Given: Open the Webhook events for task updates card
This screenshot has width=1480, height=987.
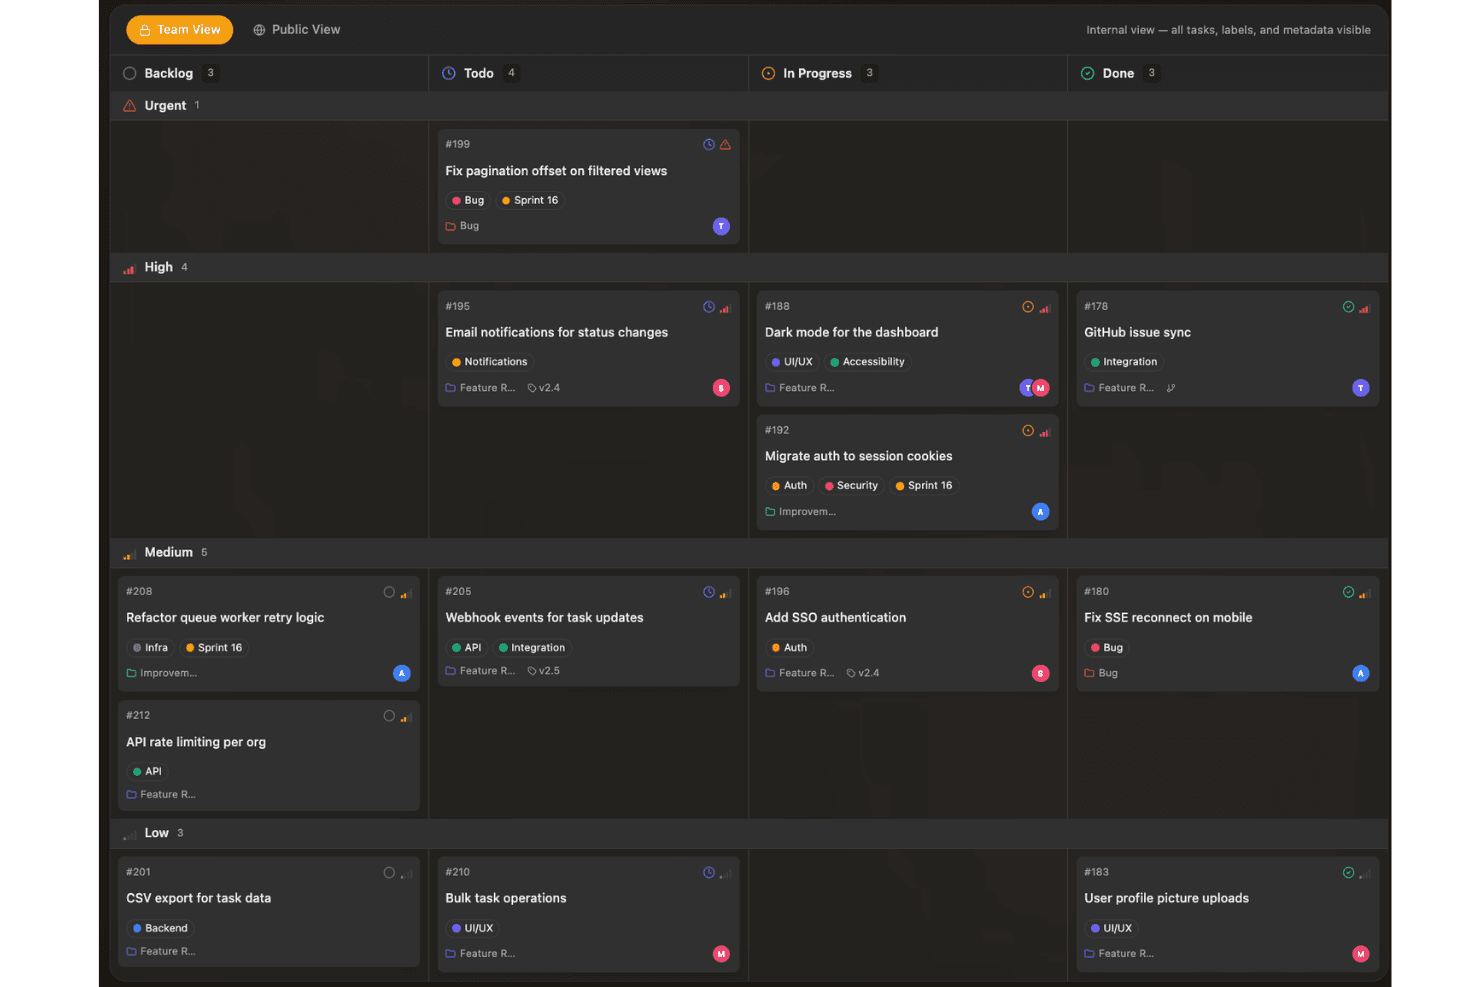Looking at the screenshot, I should pos(588,631).
